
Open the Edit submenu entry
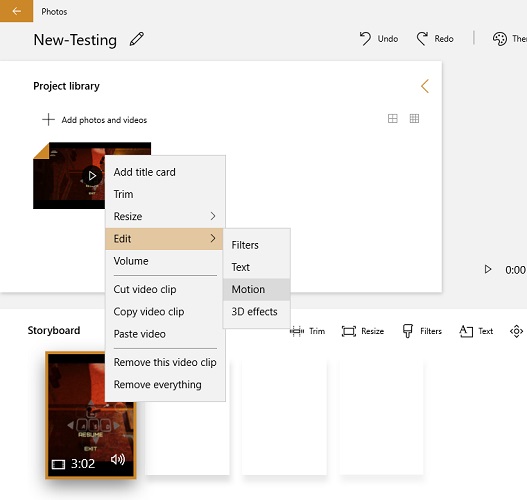point(164,239)
